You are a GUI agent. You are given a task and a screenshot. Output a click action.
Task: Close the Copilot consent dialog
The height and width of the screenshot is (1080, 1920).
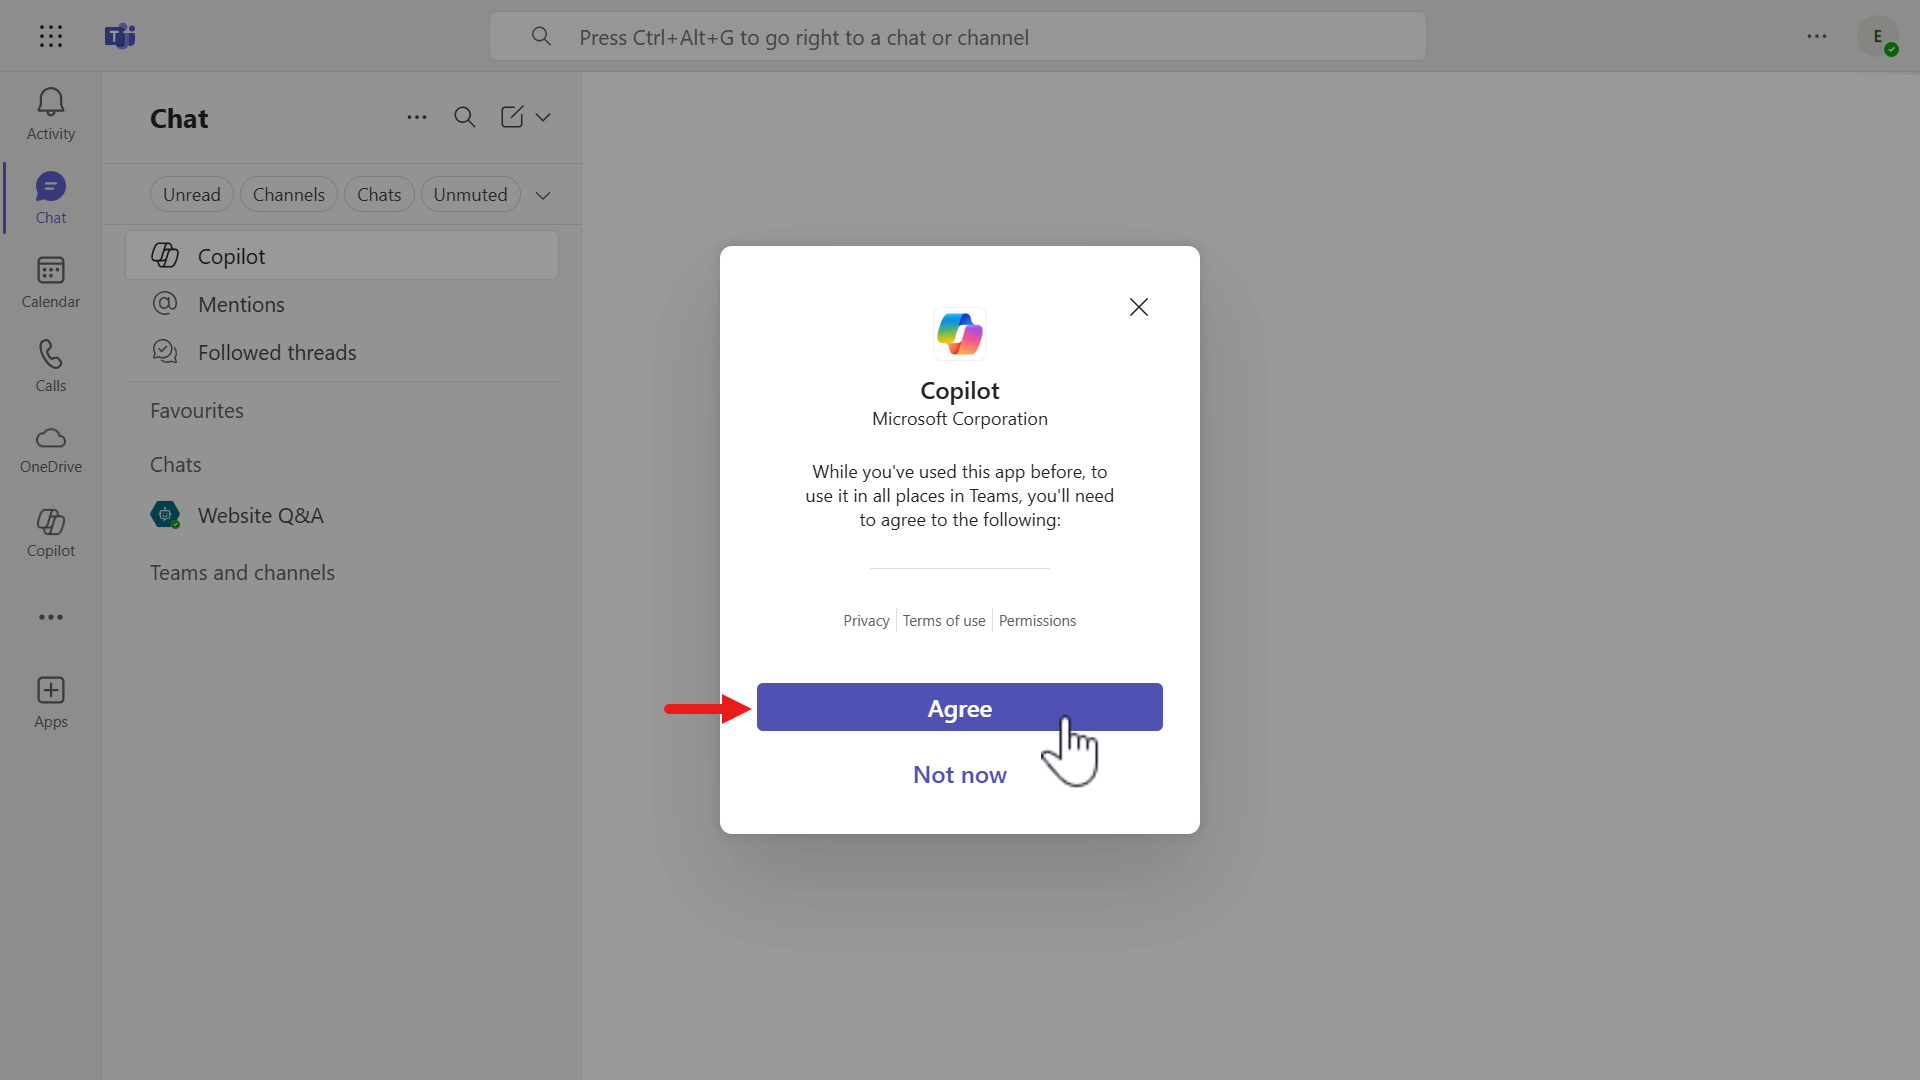[x=1138, y=307]
